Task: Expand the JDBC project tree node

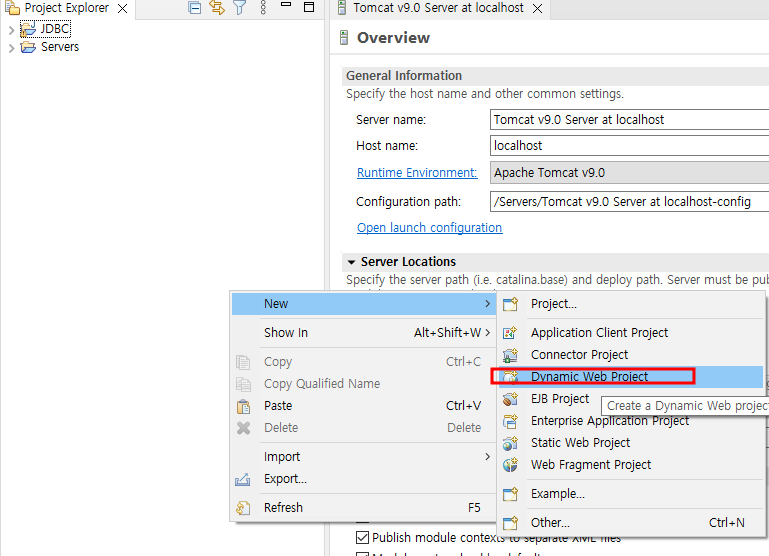Action: 11,30
